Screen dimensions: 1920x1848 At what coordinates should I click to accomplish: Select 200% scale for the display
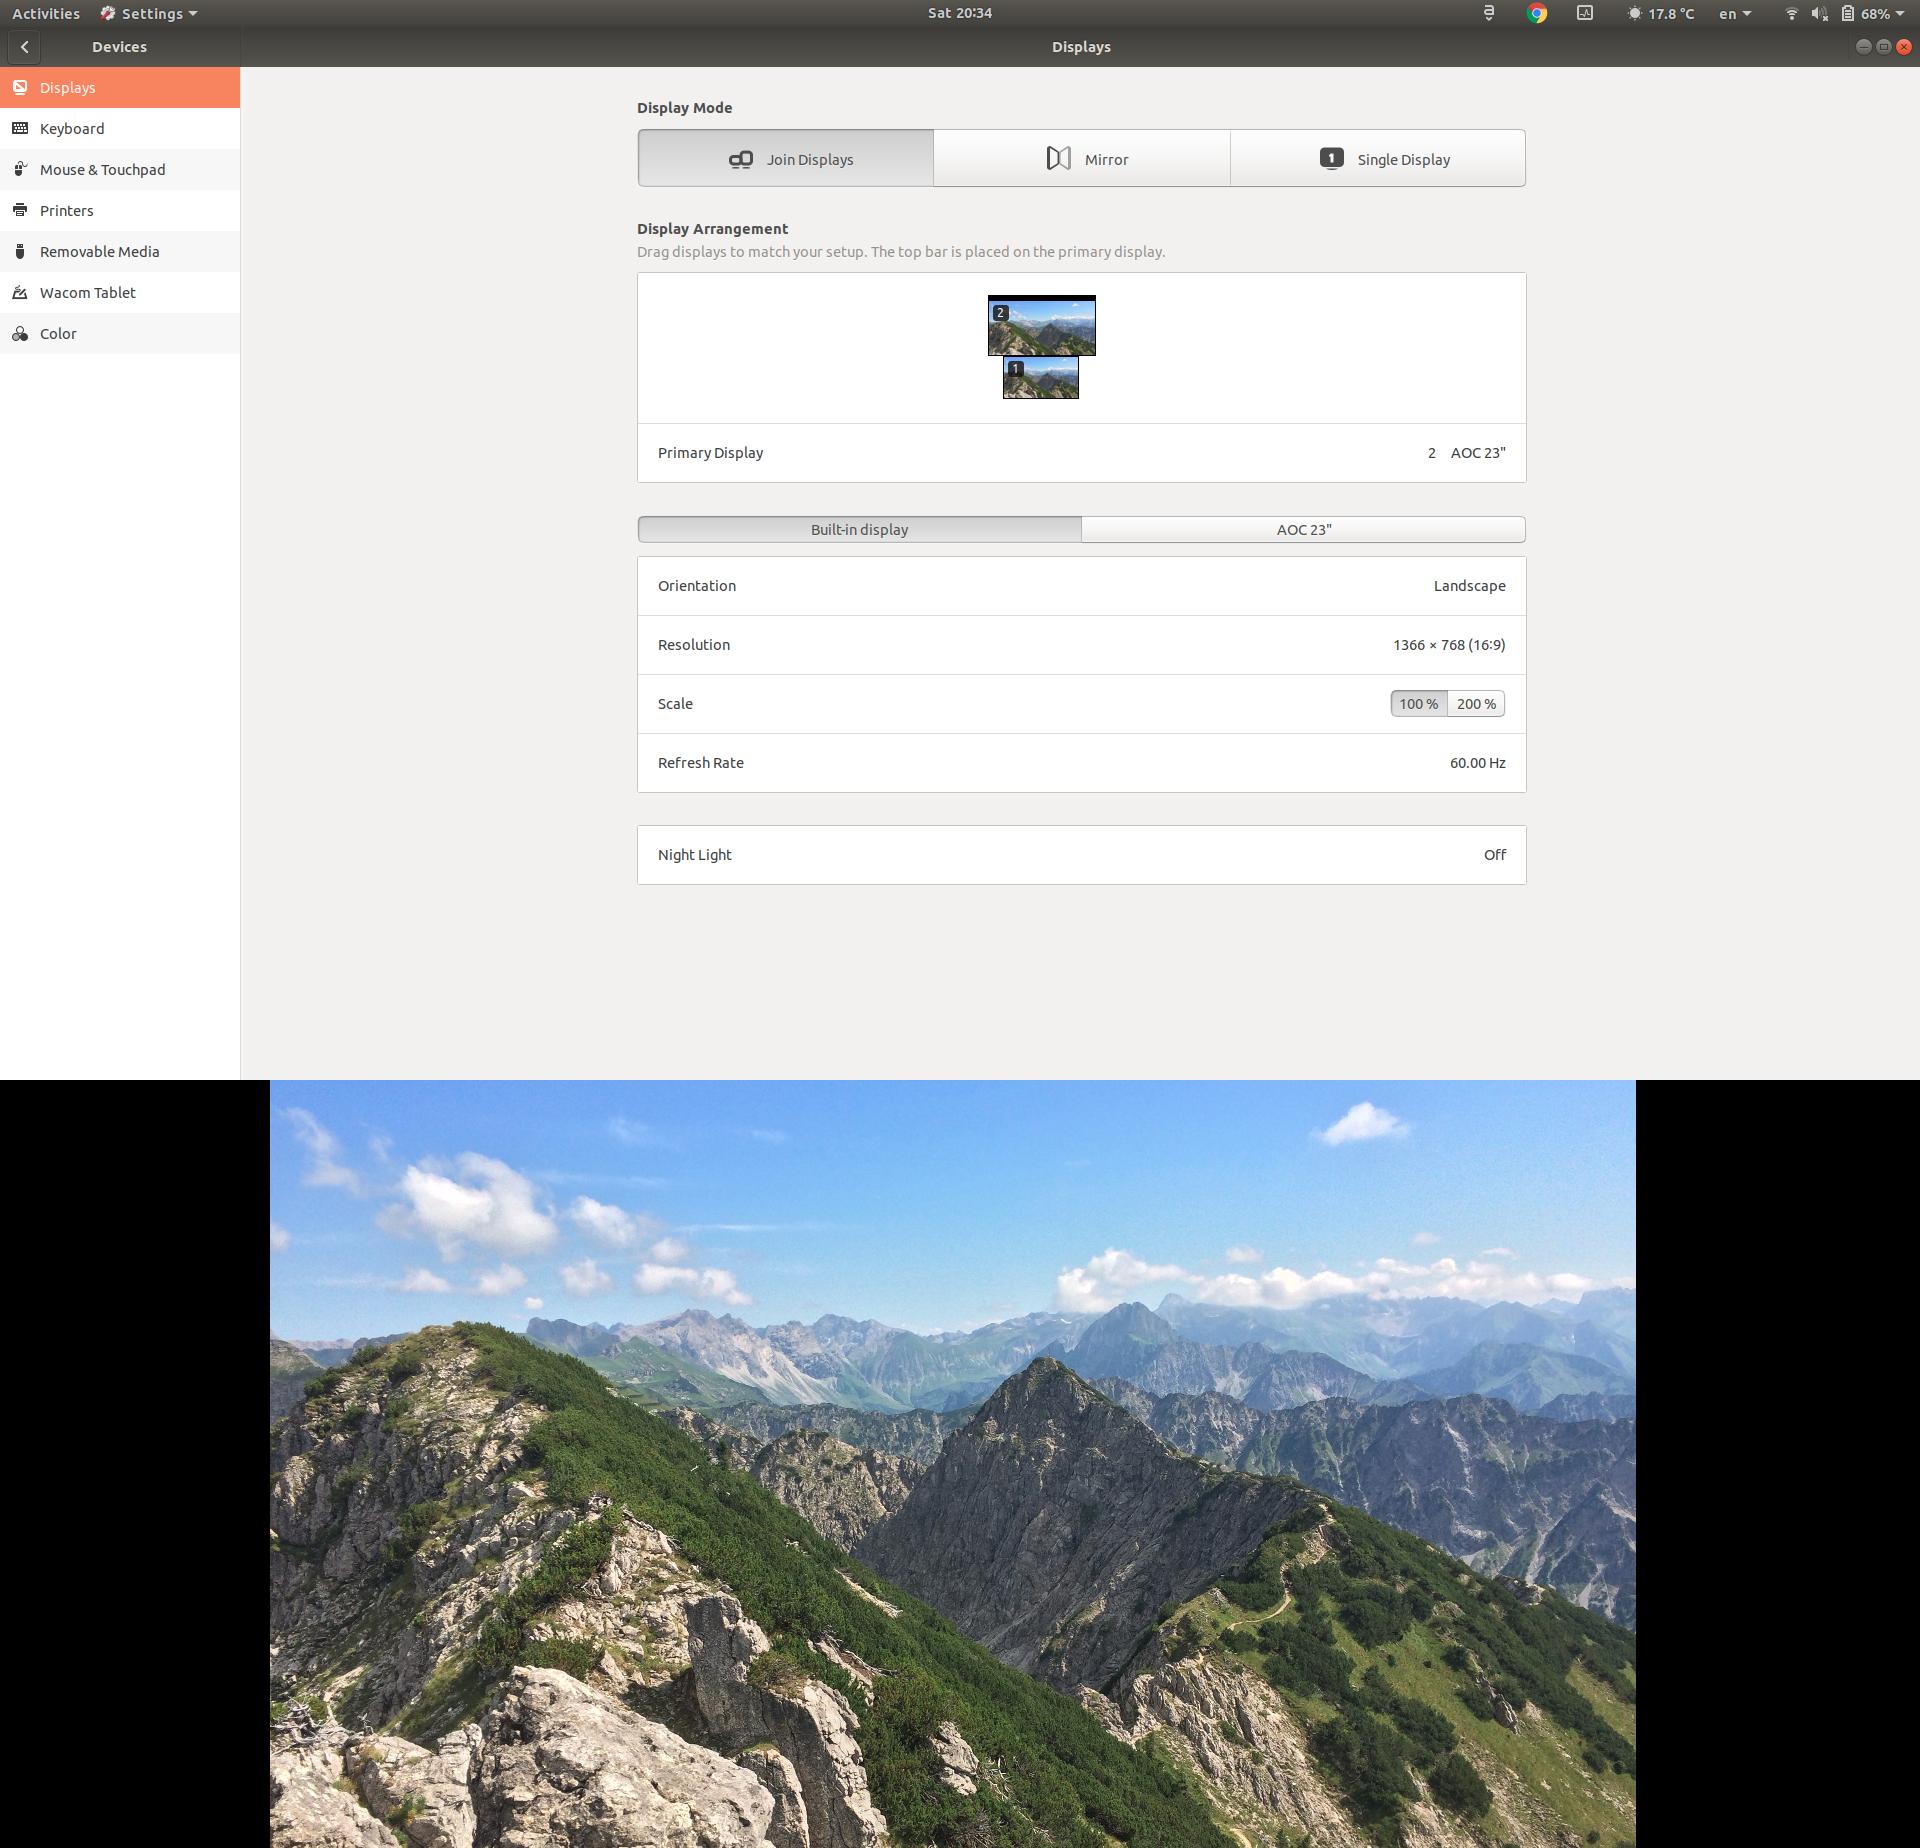[x=1476, y=703]
